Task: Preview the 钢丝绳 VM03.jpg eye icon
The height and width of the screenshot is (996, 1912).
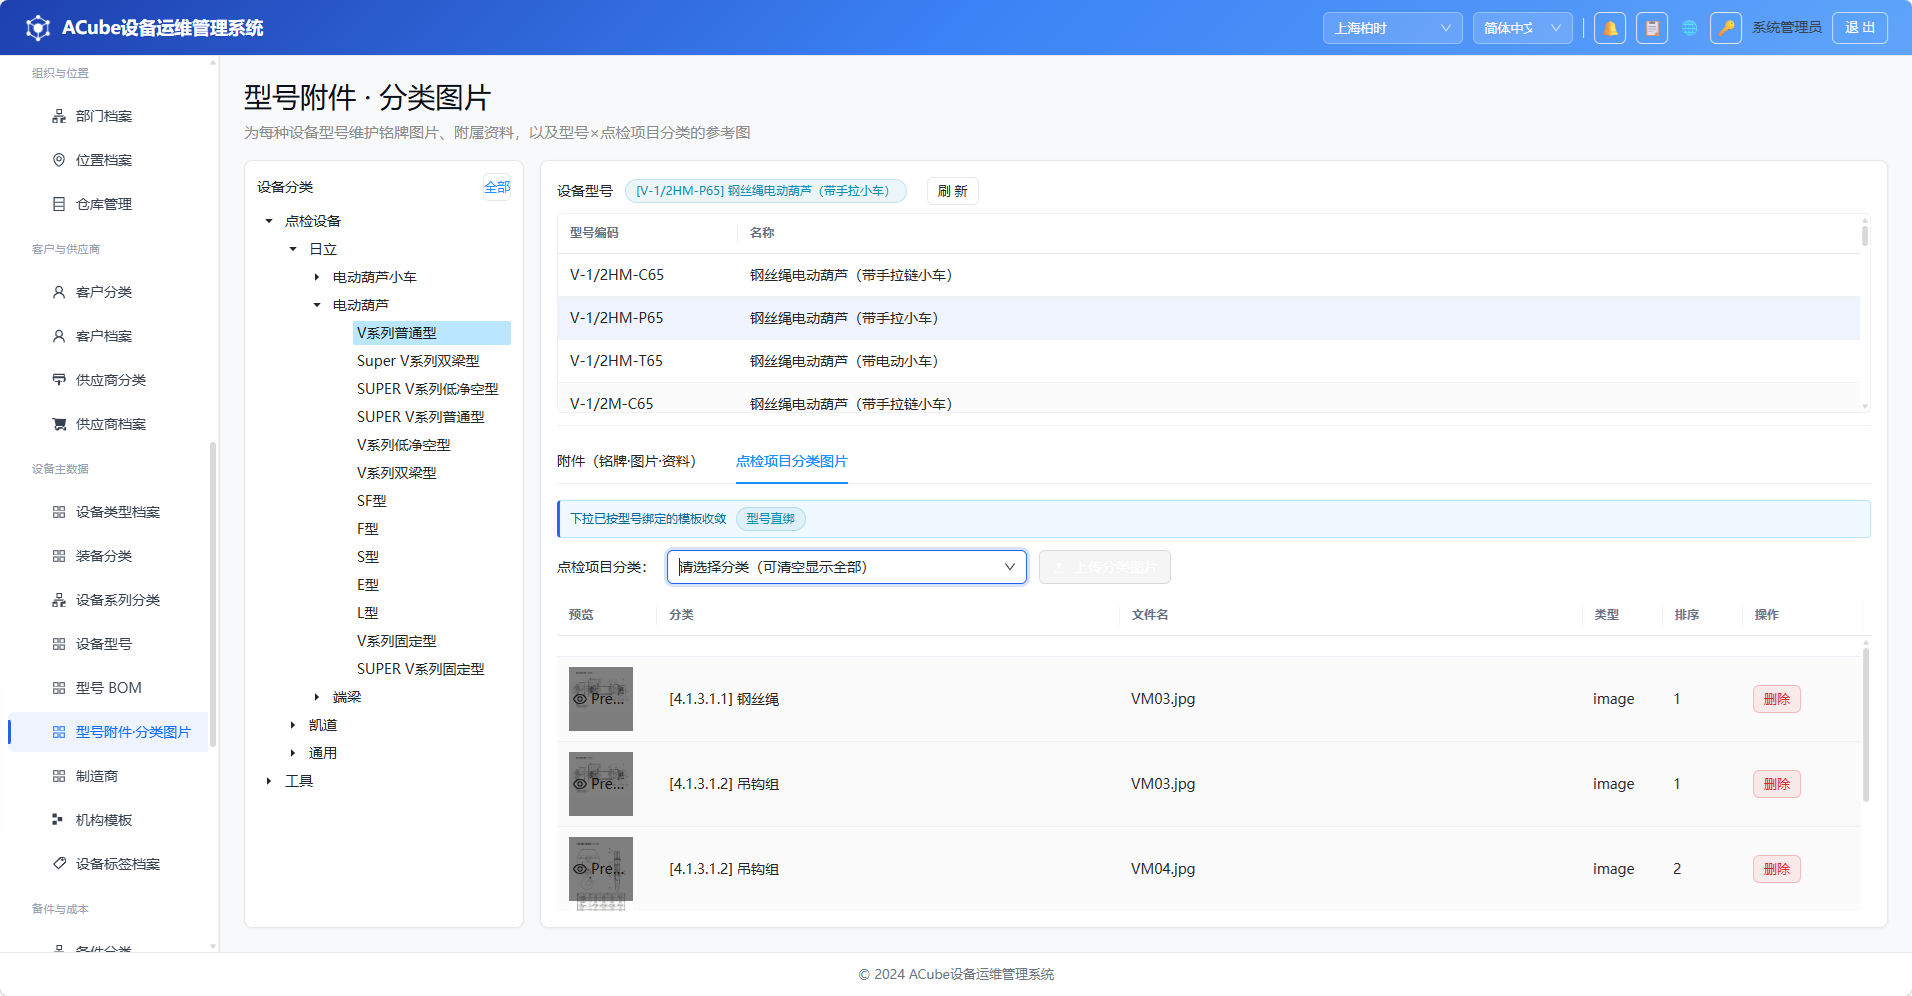Action: pos(580,699)
